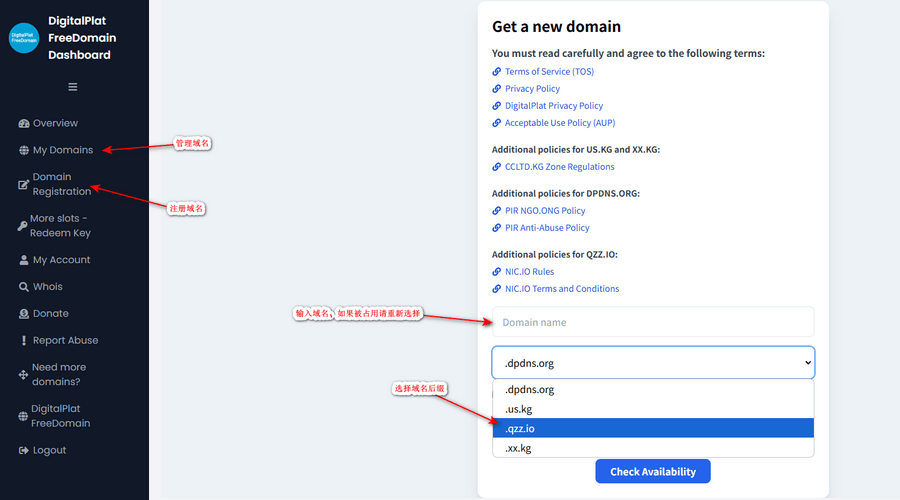Click link icon beside Terms of Service
The width and height of the screenshot is (900, 500).
point(496,72)
